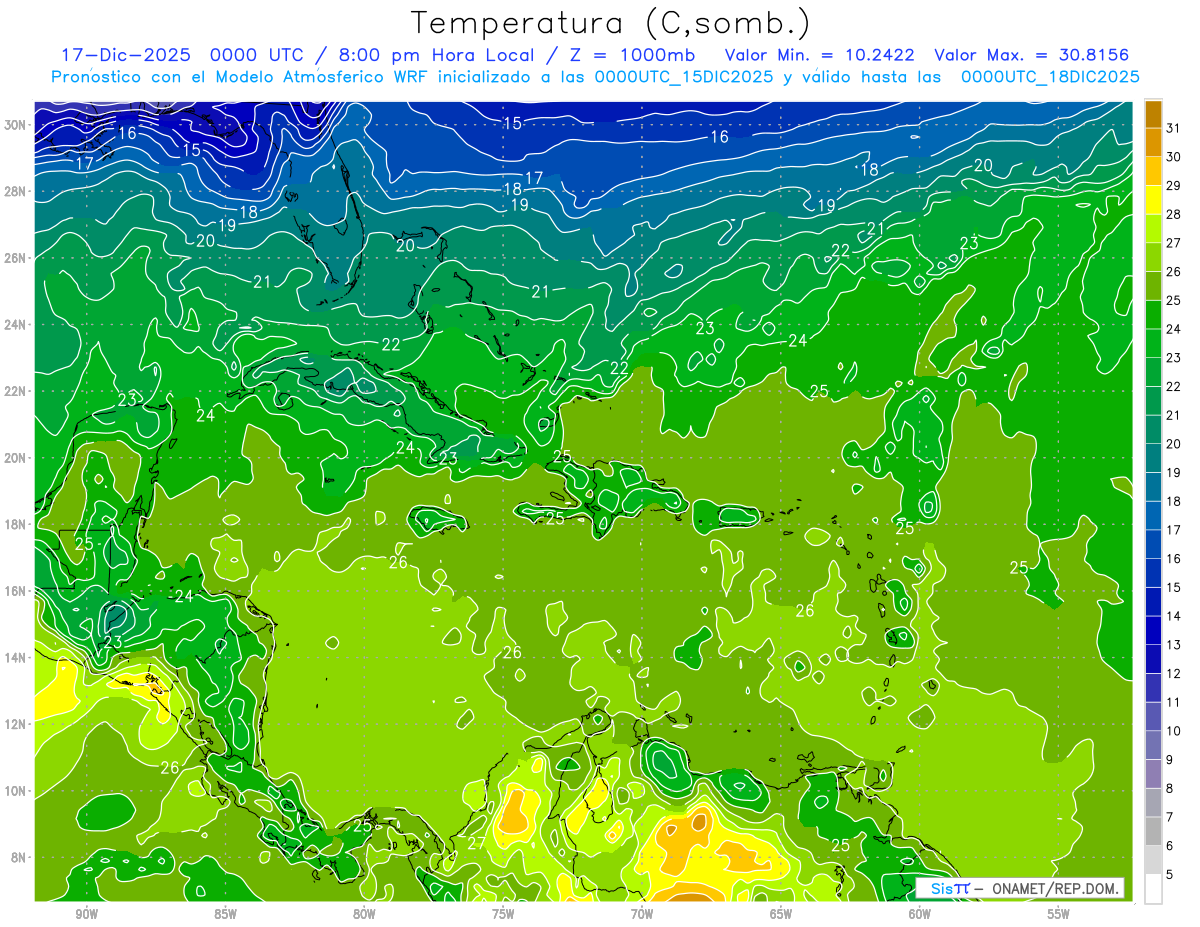Click colorbar legend label '29'
This screenshot has height=927, width=1200.
point(1174,186)
